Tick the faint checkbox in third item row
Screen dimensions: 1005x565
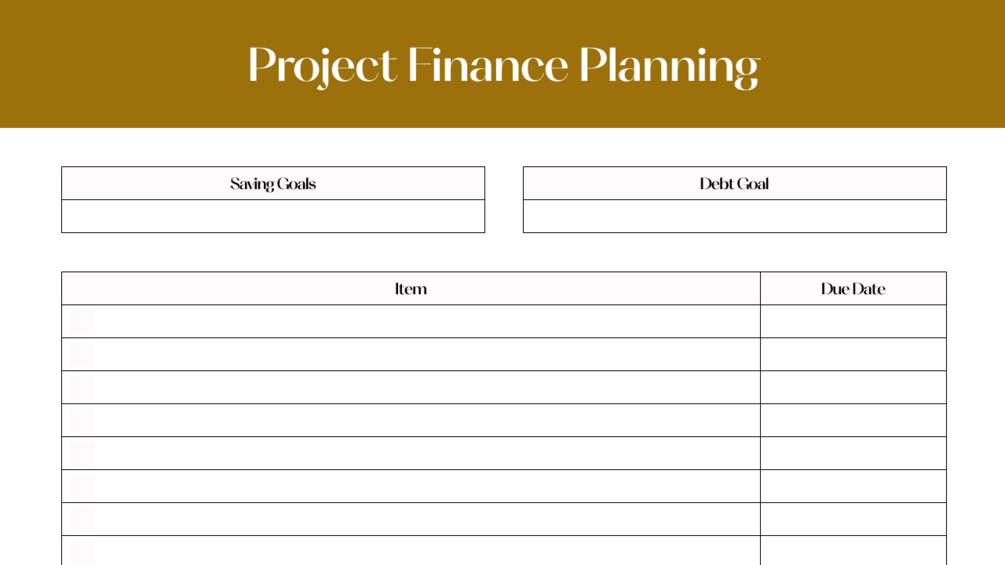[x=82, y=388]
